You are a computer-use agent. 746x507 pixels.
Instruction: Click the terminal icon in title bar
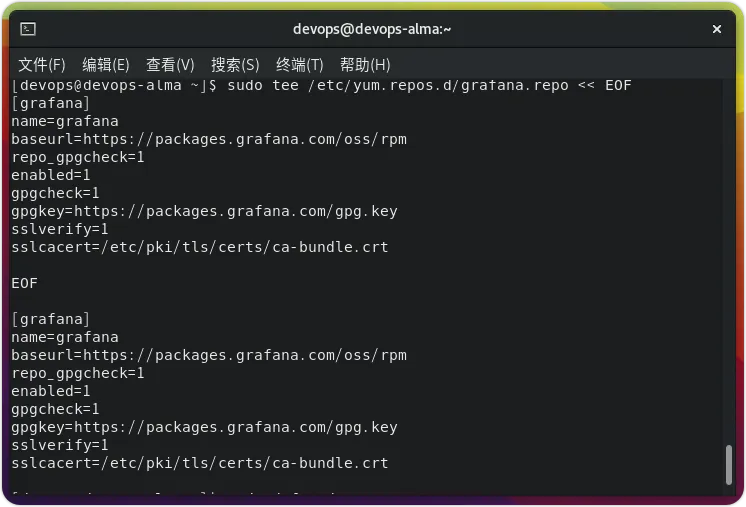click(x=28, y=29)
